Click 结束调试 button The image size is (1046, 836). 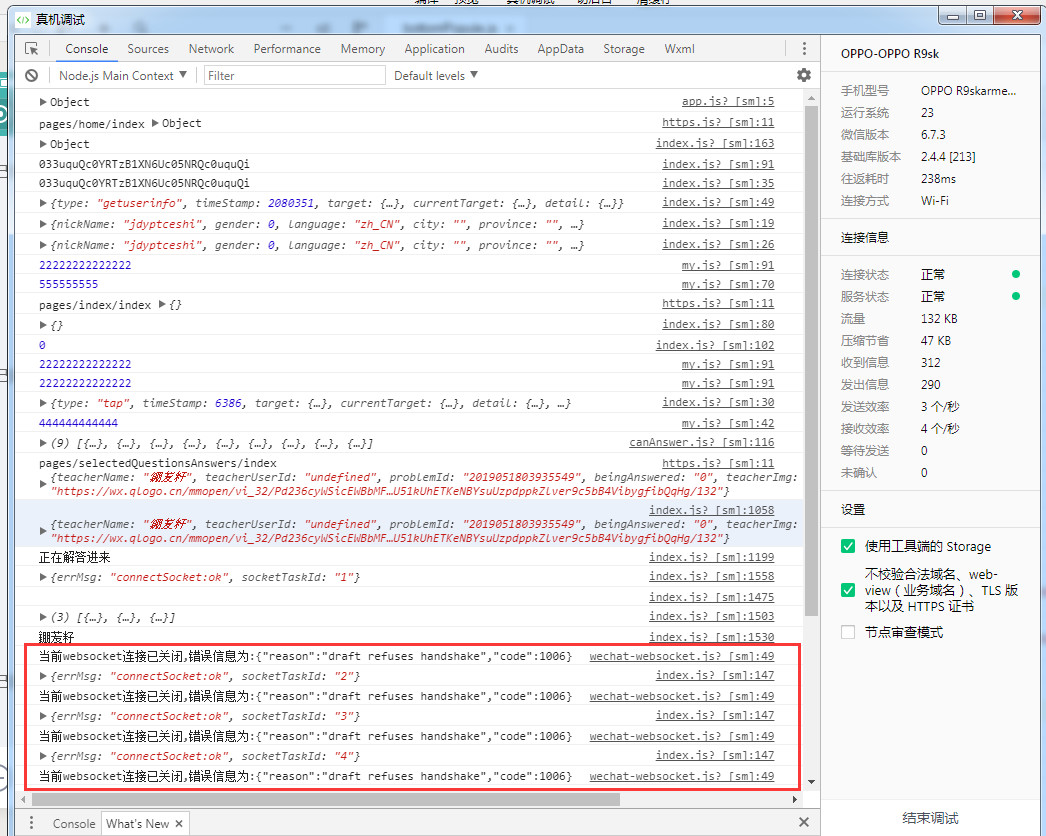[930, 818]
